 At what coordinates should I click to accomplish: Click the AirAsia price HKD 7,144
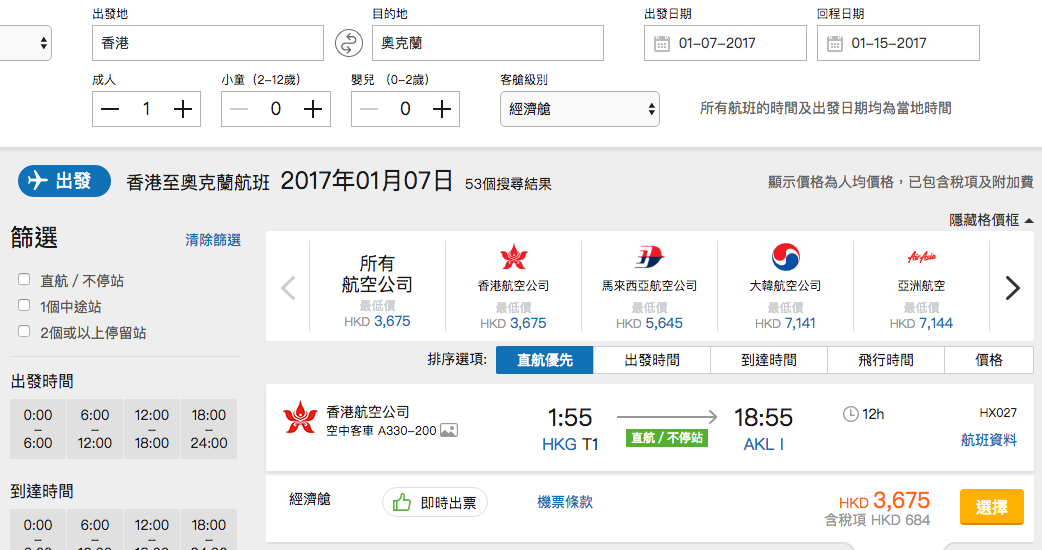click(x=921, y=323)
